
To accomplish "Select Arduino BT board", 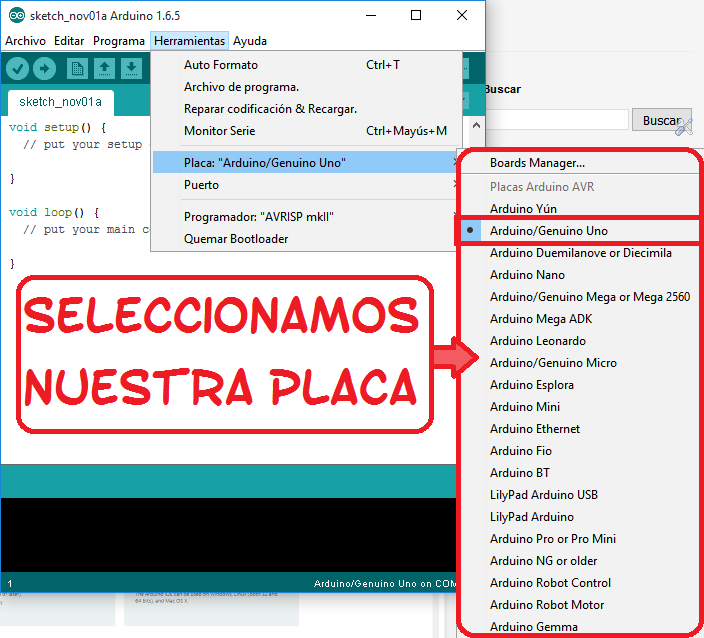I will point(579,473).
